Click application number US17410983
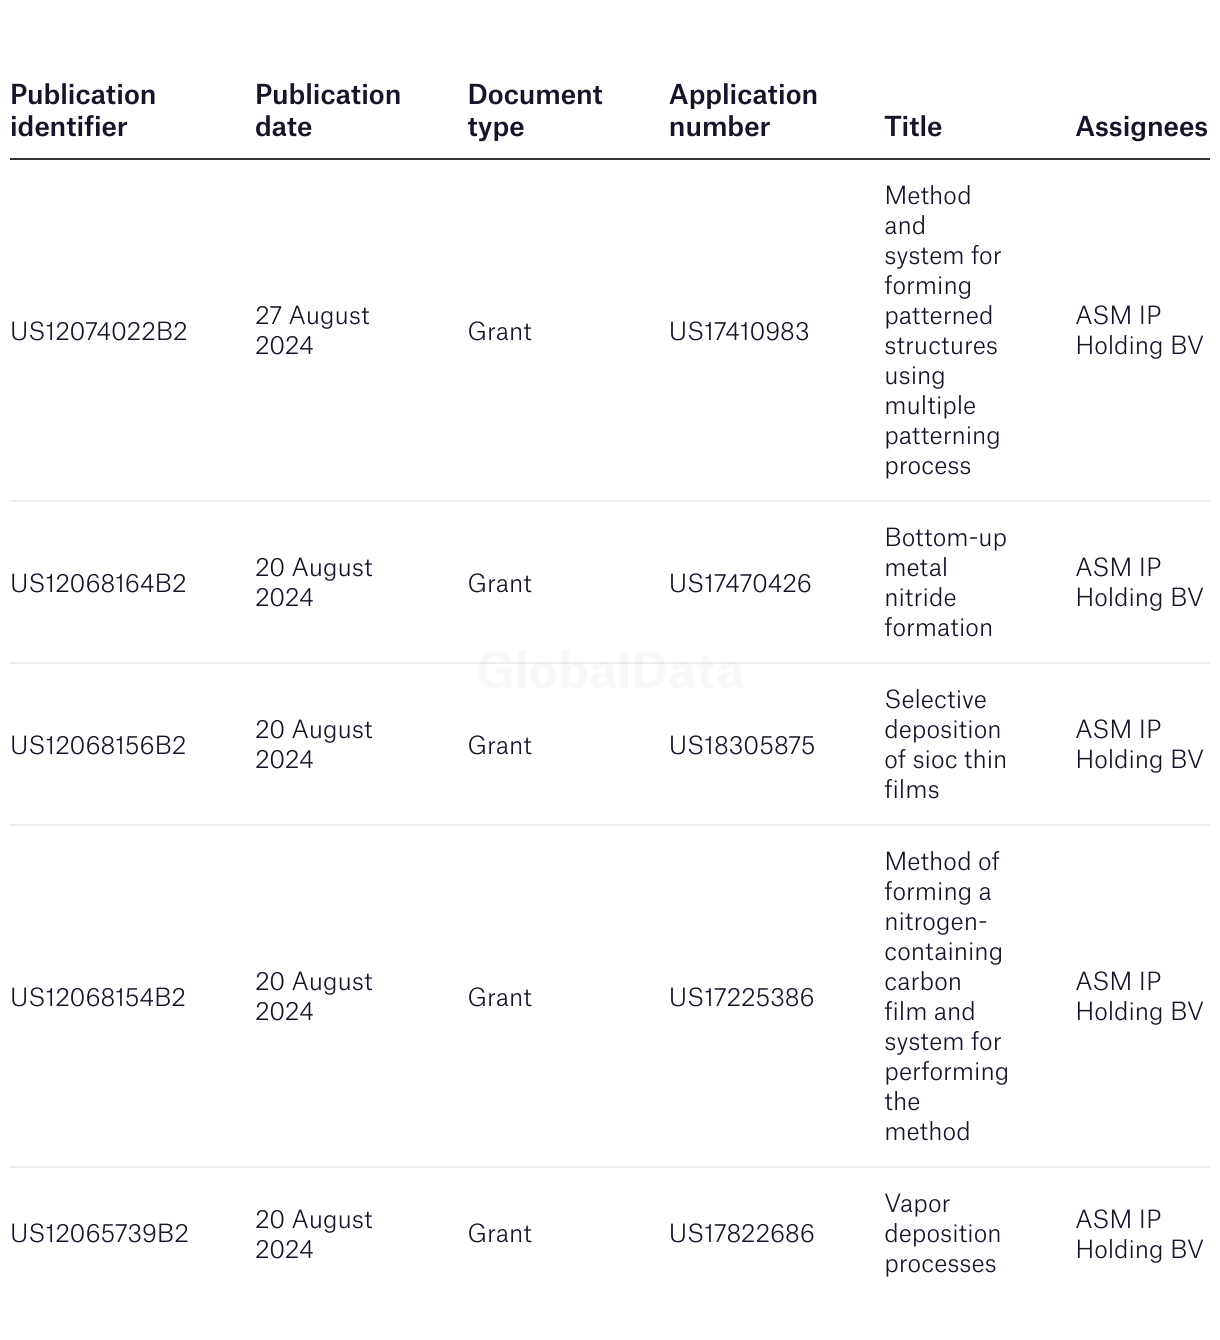Screen dimensions: 1220x1340 (x=739, y=331)
